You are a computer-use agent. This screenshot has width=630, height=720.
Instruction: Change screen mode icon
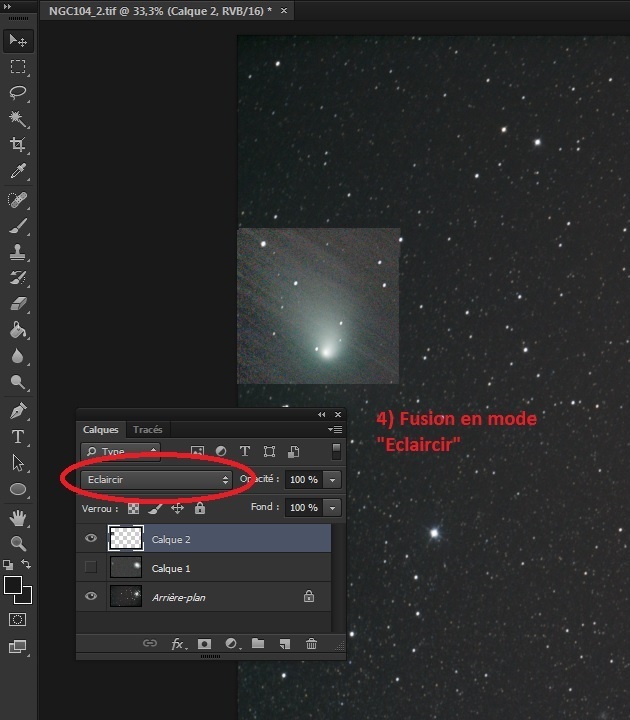tap(17, 647)
